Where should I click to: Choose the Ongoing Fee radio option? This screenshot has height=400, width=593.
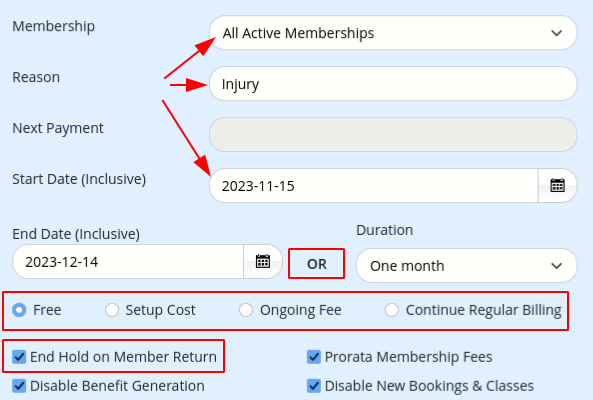click(x=246, y=310)
